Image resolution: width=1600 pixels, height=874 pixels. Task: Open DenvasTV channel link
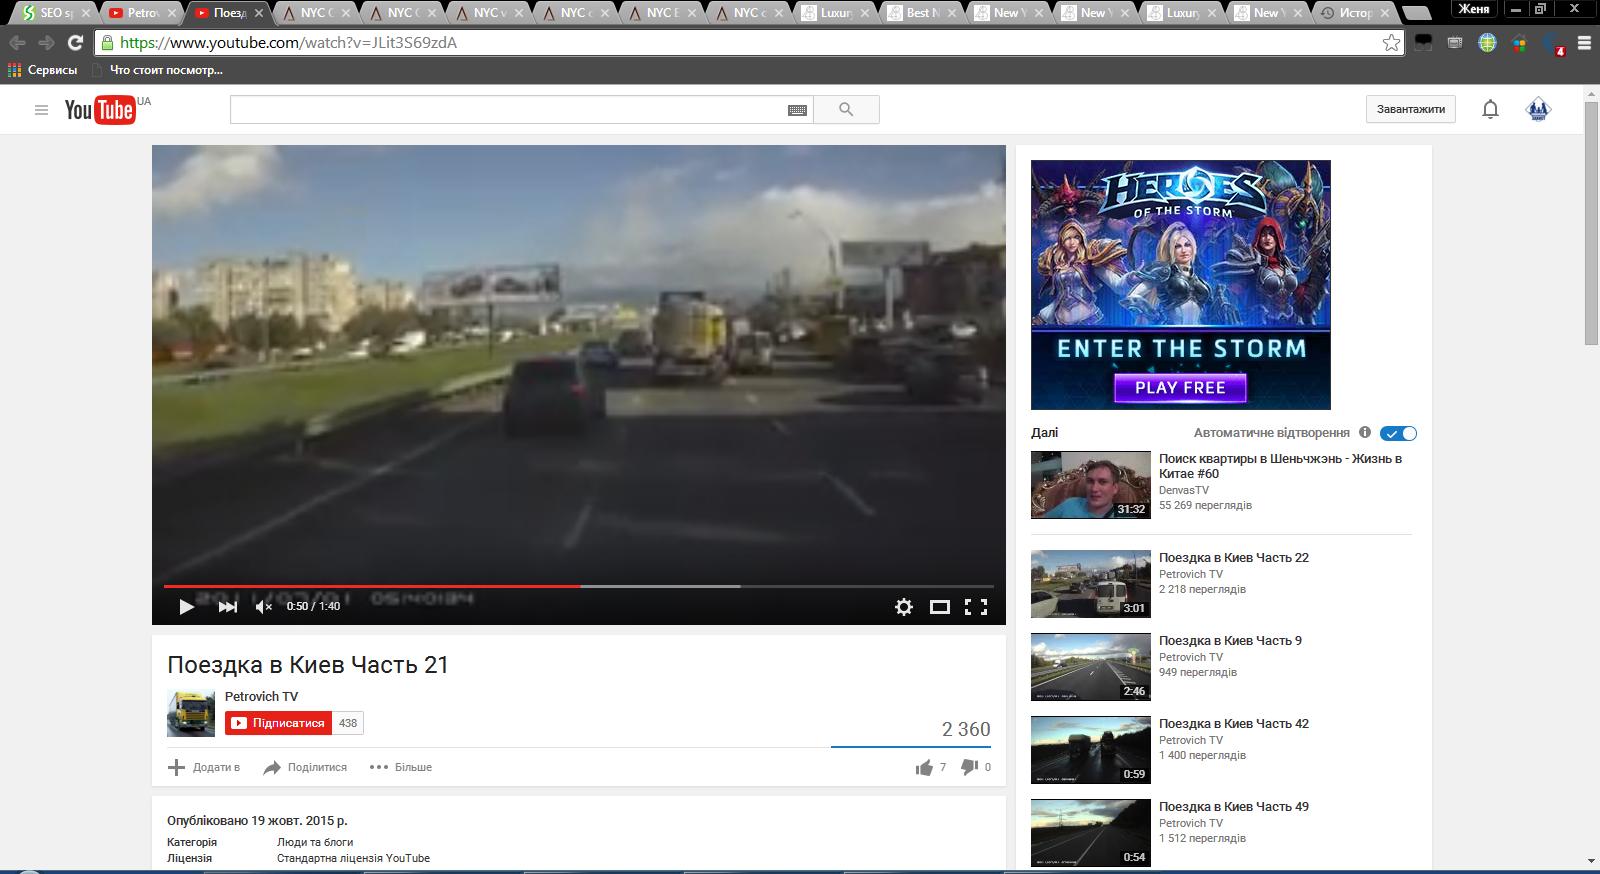pyautogui.click(x=1183, y=490)
